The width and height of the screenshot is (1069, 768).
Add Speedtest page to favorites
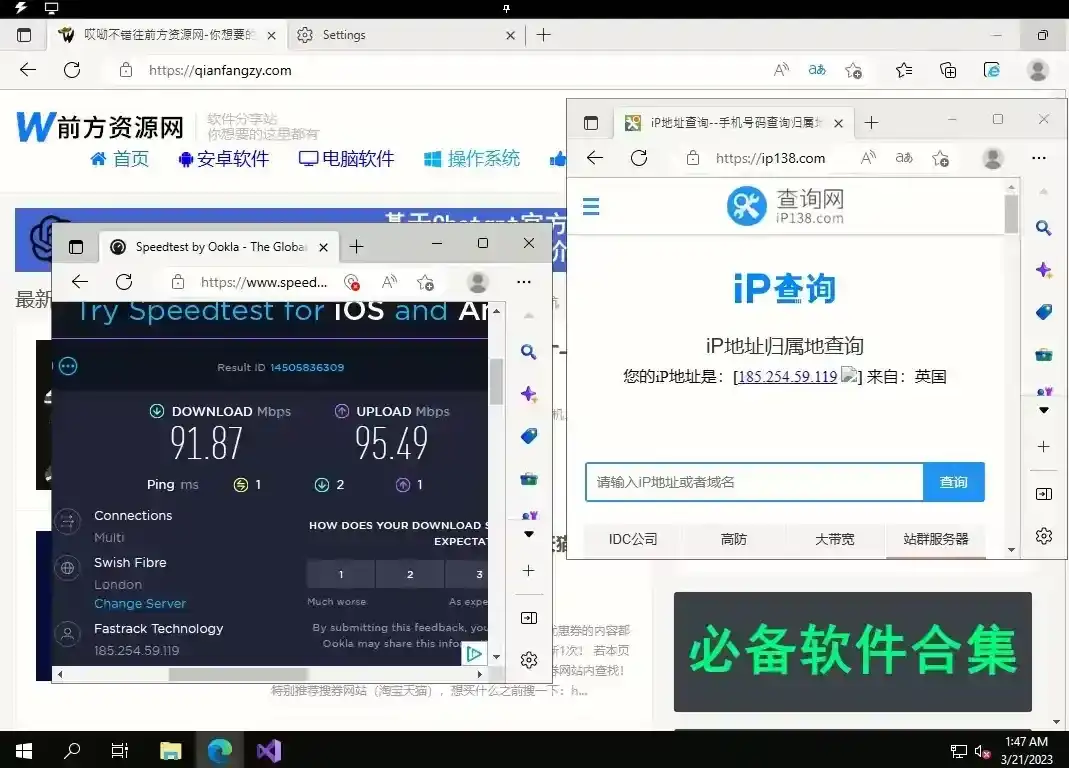click(425, 282)
